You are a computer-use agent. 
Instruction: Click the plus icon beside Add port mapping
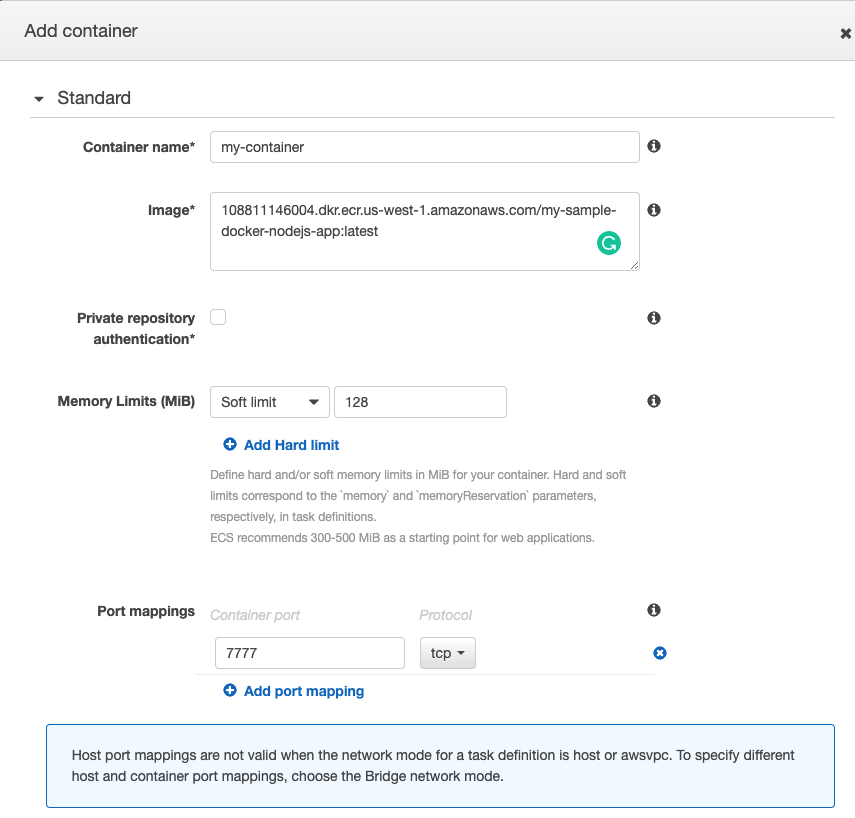230,690
